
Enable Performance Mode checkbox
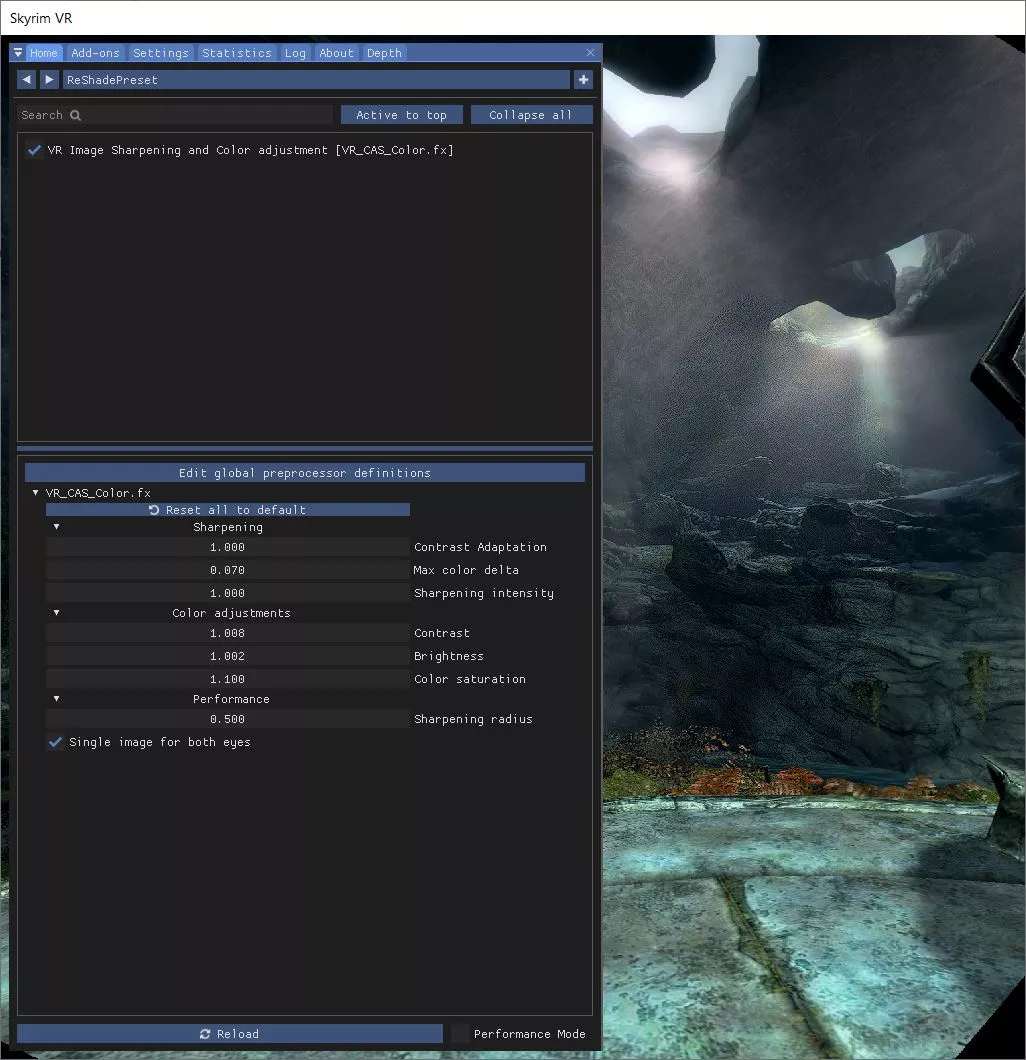pyautogui.click(x=460, y=1034)
